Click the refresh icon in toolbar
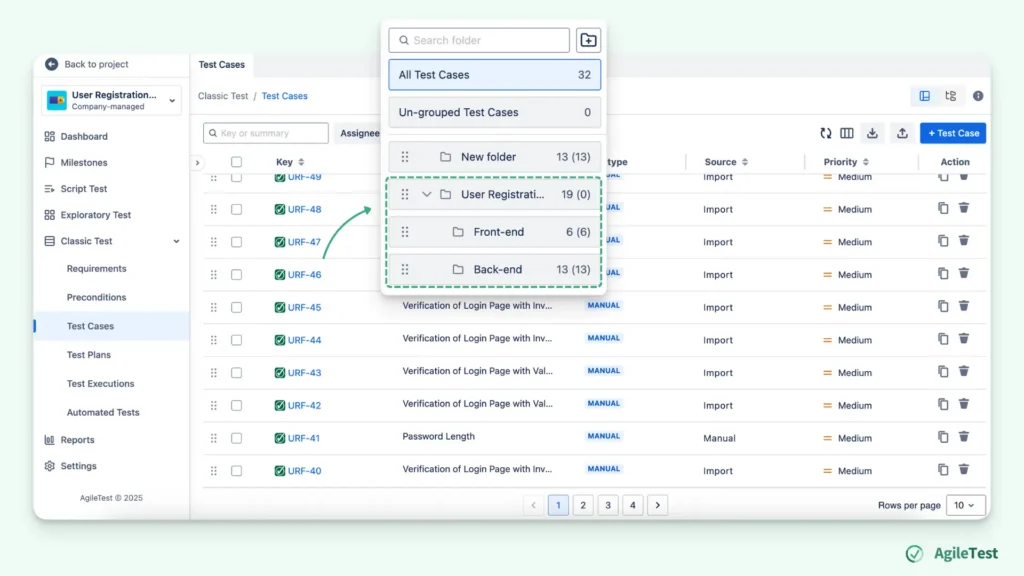 point(825,133)
